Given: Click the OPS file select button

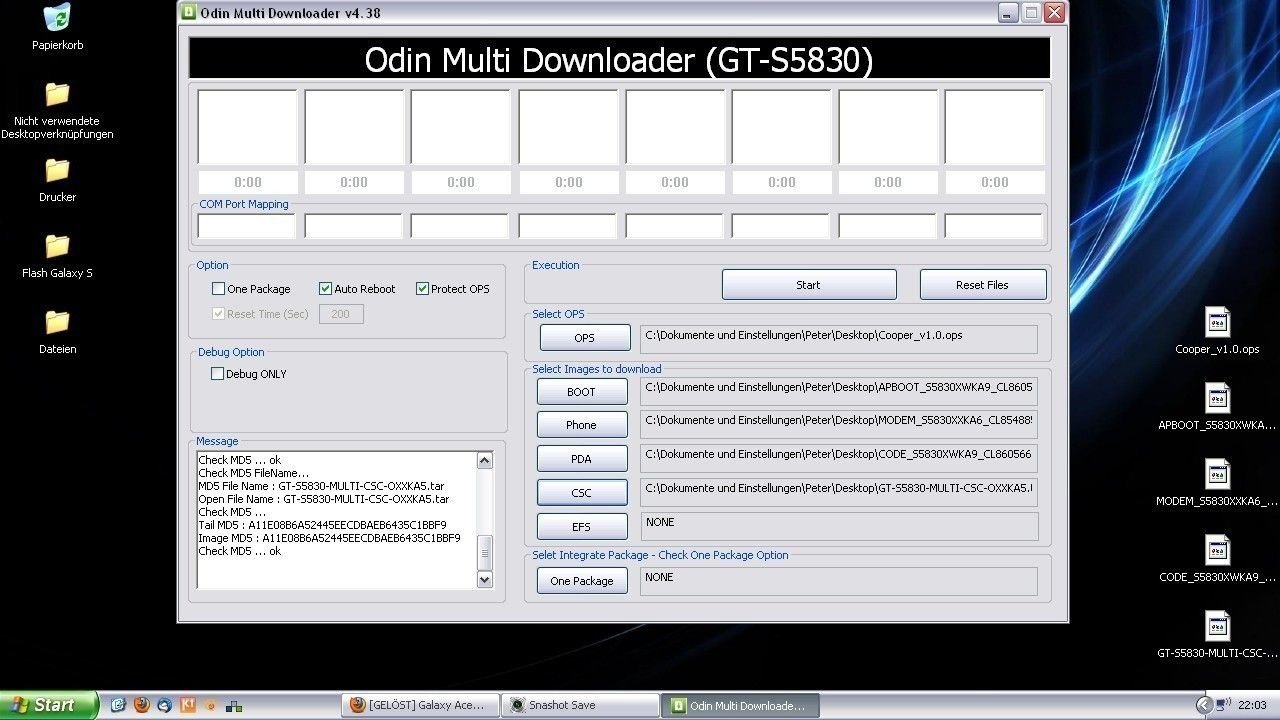Looking at the screenshot, I should coord(585,338).
